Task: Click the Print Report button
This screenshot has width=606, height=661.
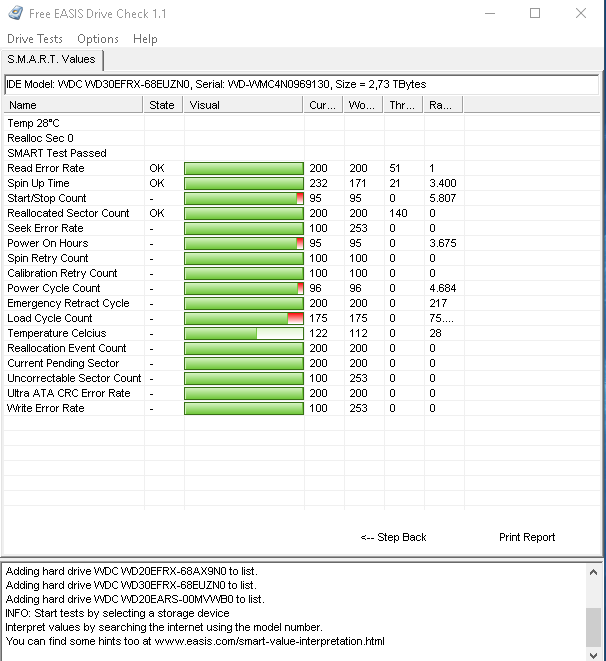Action: (527, 537)
